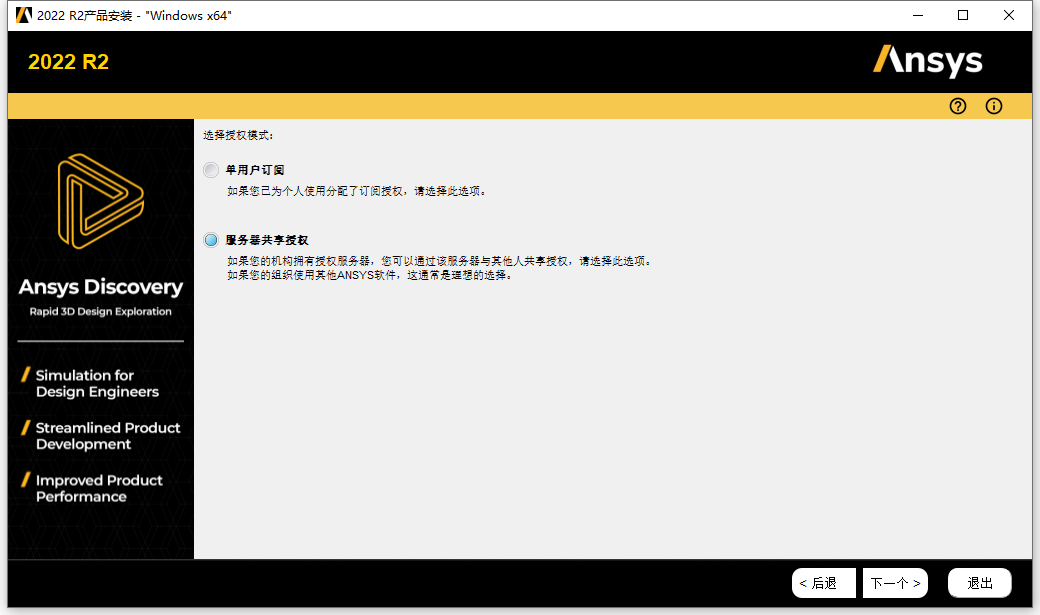Click the Ansys Discovery triangle logo

point(101,201)
